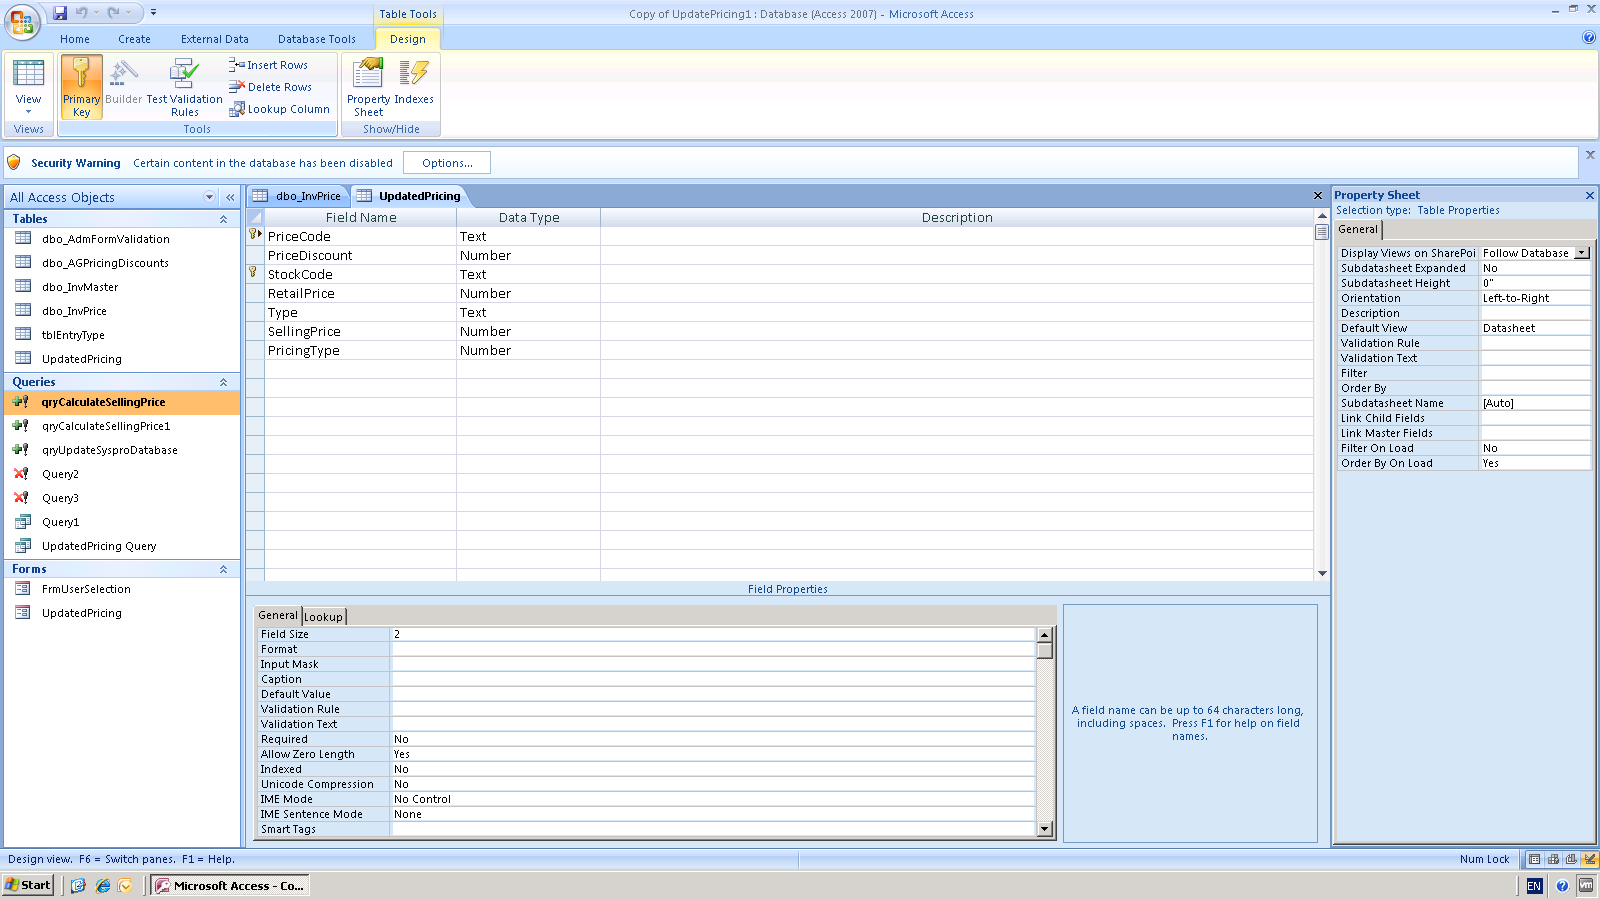Click the Field Properties scrollbar thumb
Screen dimensions: 1600x900
pyautogui.click(x=1045, y=651)
